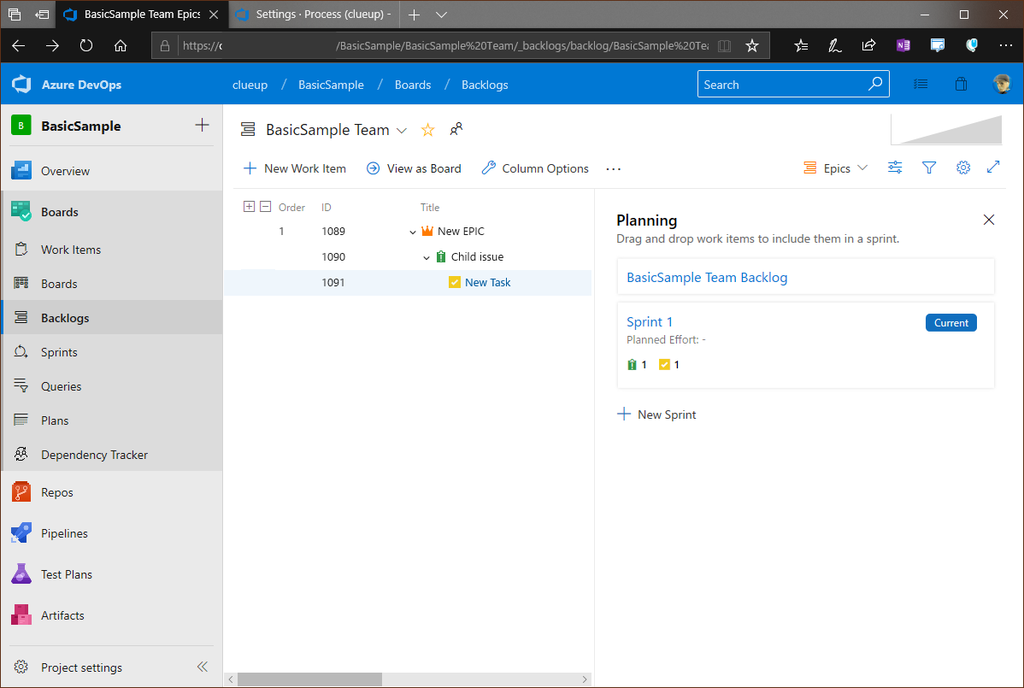Screen dimensions: 1024x688
Task: Close the Planning pane
Action: [x=989, y=220]
